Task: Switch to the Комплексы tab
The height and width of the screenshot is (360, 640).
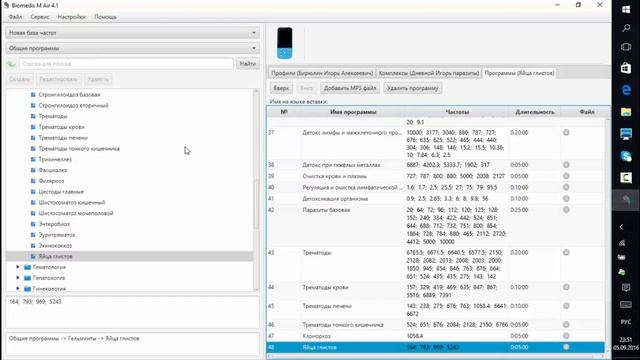Action: pos(429,73)
